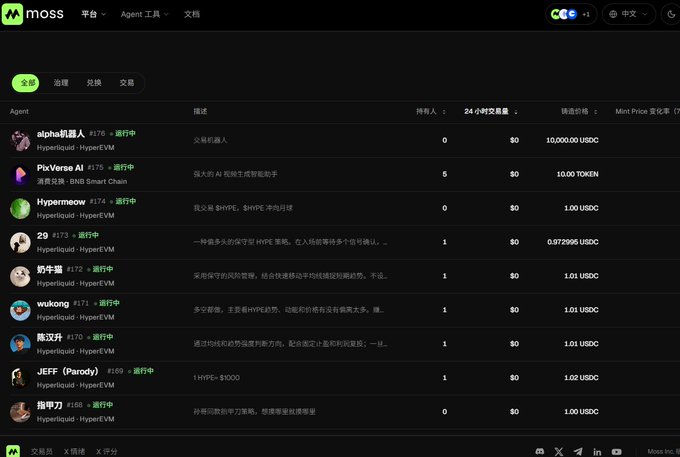This screenshot has width=680, height=457.
Task: Open agent 29 #173
Action: [42, 235]
